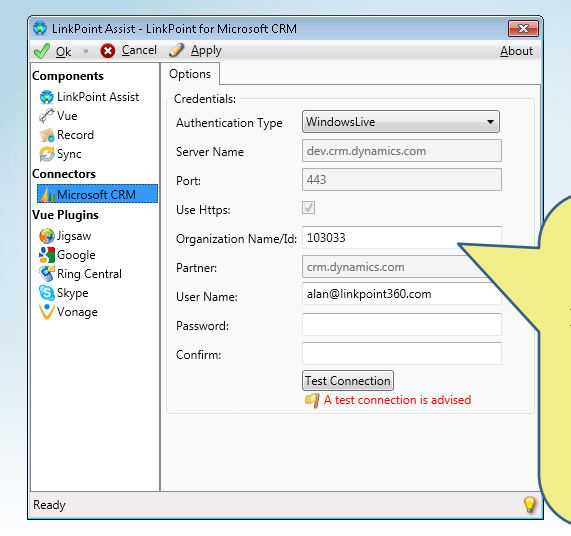
Task: Click the Organization Name/Id field
Action: (402, 237)
